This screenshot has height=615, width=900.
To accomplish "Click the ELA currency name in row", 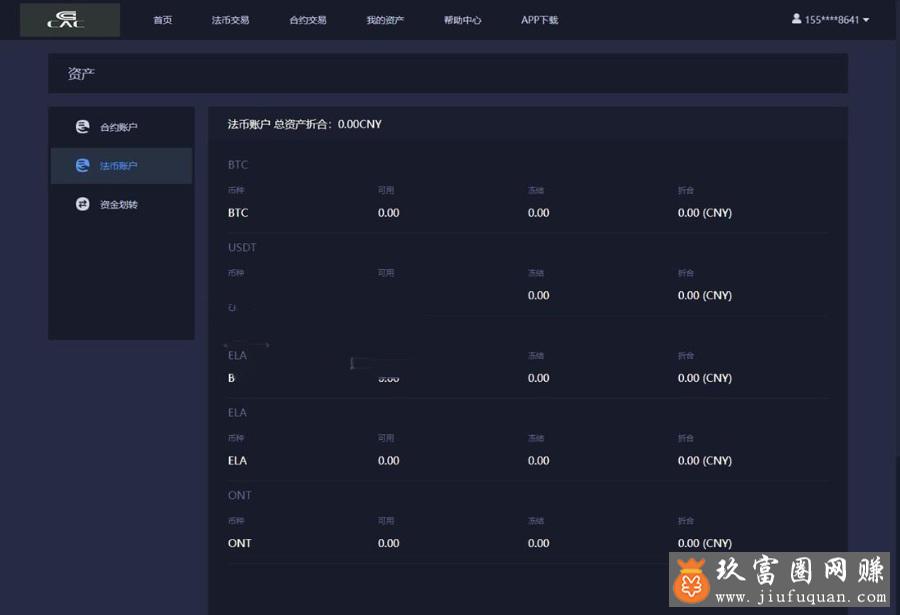I will (x=237, y=461).
